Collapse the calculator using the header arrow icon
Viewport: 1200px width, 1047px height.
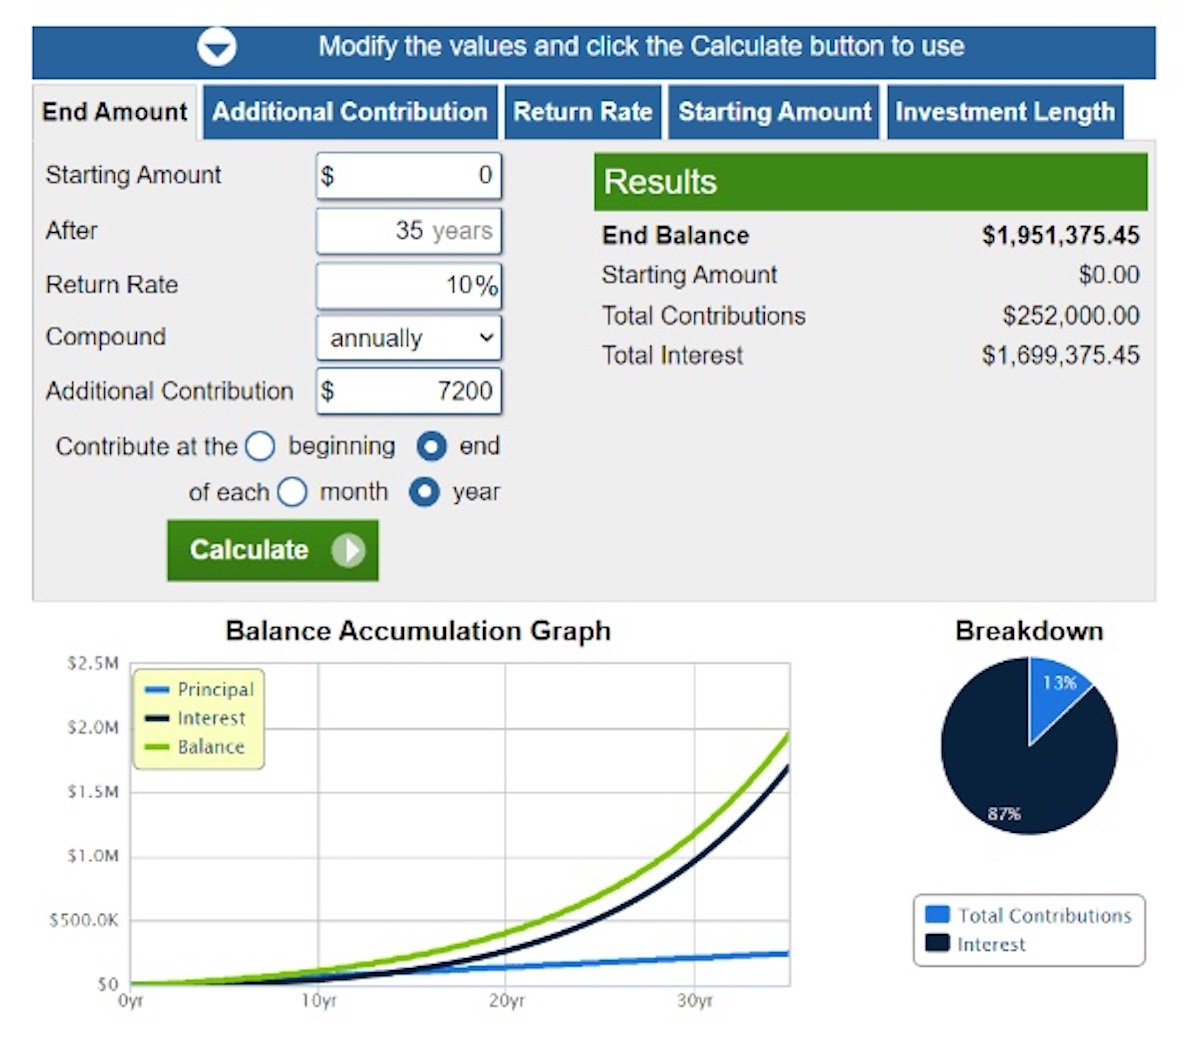(x=217, y=47)
